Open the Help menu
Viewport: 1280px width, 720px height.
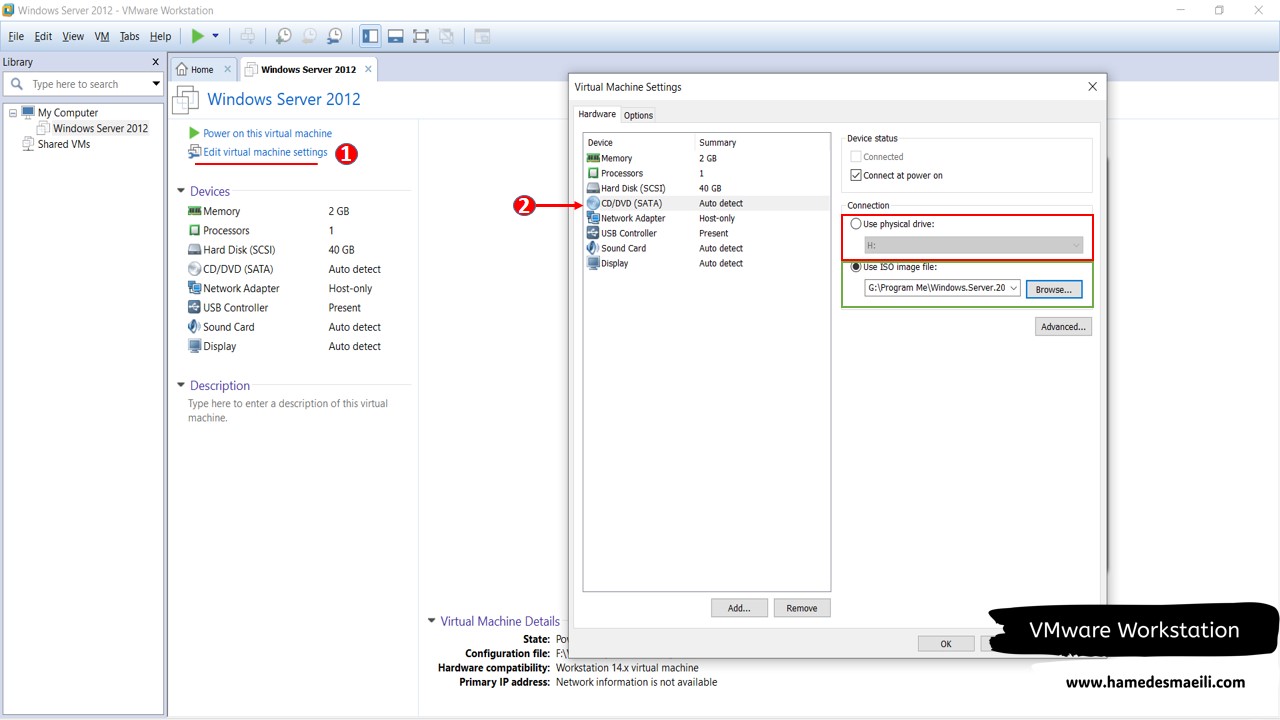pos(160,36)
